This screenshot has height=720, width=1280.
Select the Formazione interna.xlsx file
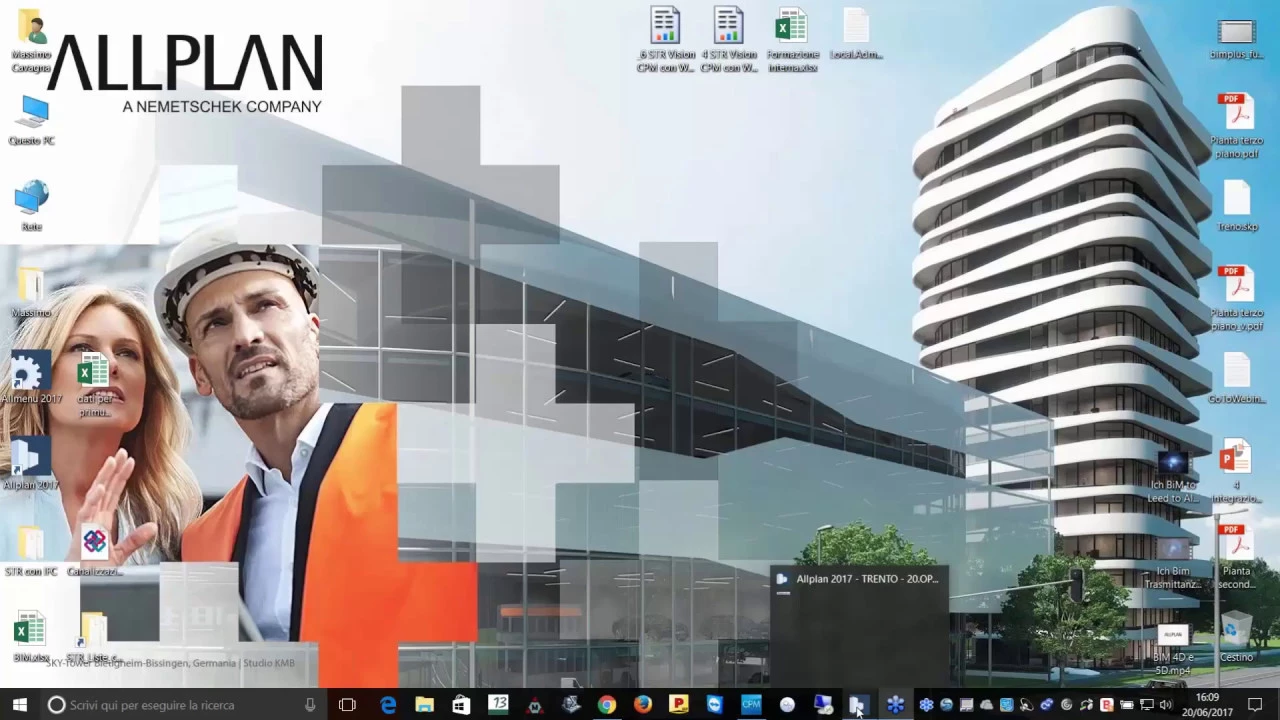coord(792,40)
